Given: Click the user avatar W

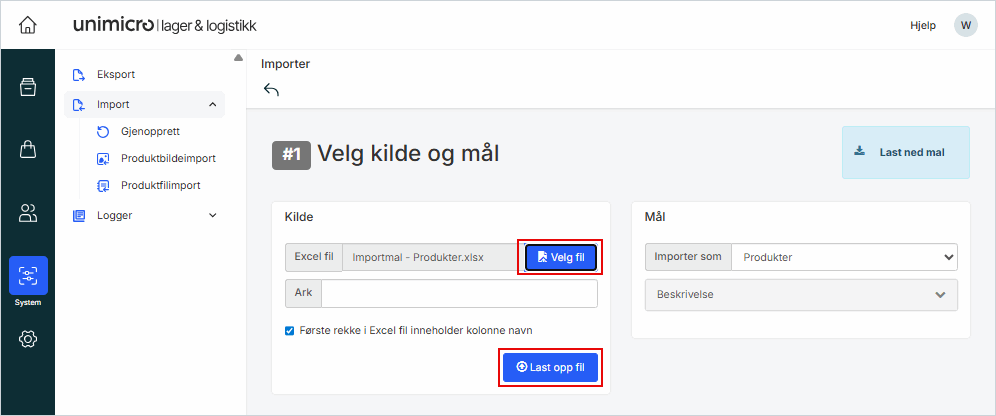Looking at the screenshot, I should coord(965,25).
